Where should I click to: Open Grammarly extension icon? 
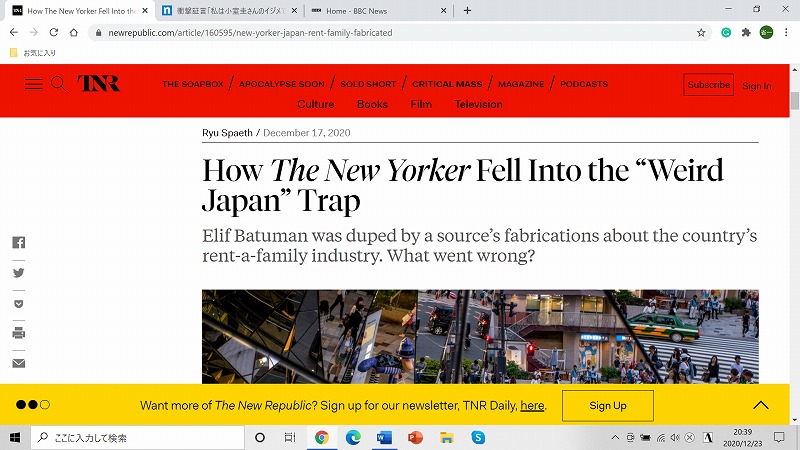point(726,33)
